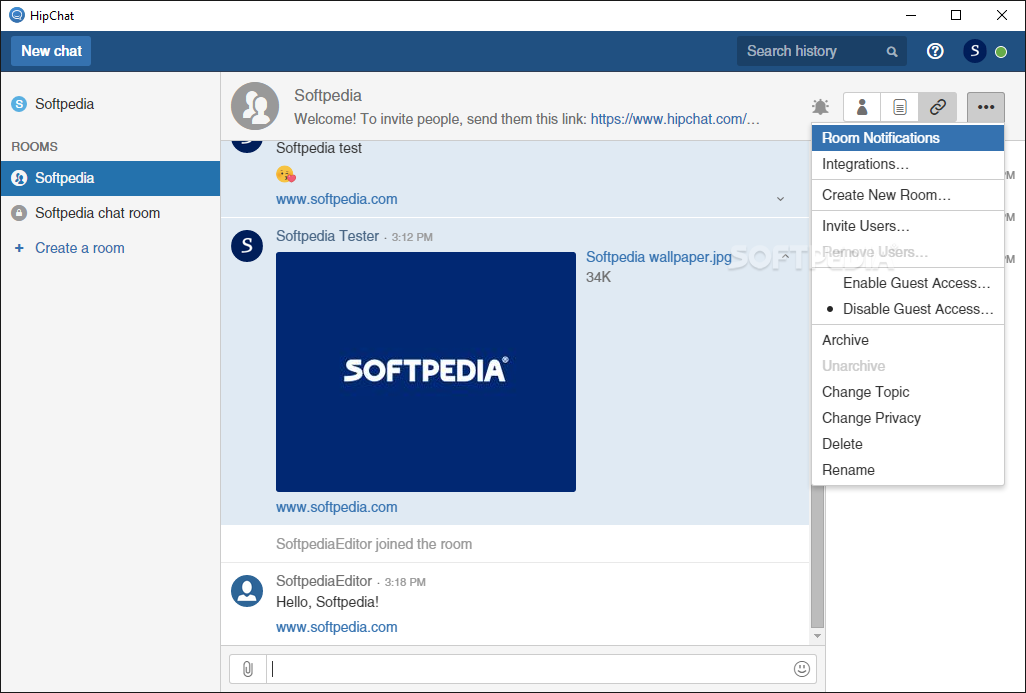The width and height of the screenshot is (1026, 693).
Task: Click the plus icon beside Create a room
Action: pos(19,248)
